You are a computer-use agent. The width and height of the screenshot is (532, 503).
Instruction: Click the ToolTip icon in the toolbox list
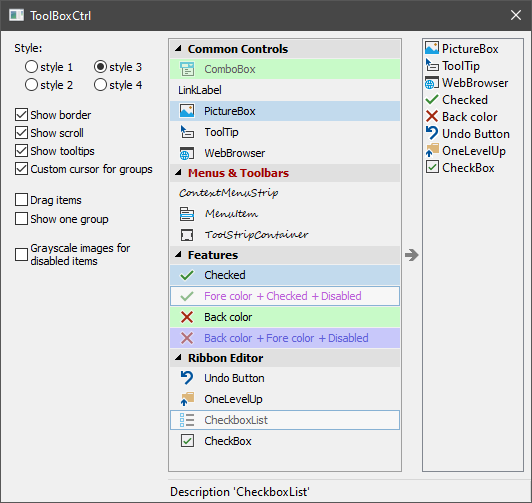[x=187, y=132]
